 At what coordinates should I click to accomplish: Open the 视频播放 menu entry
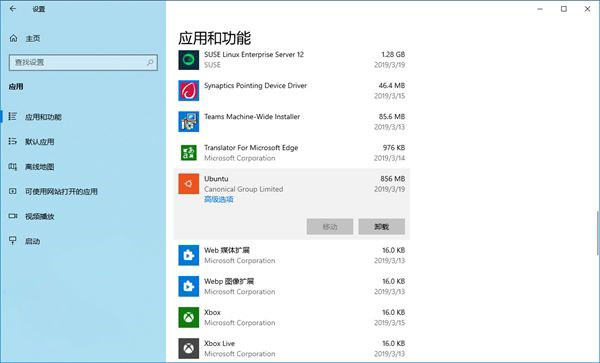pos(39,216)
